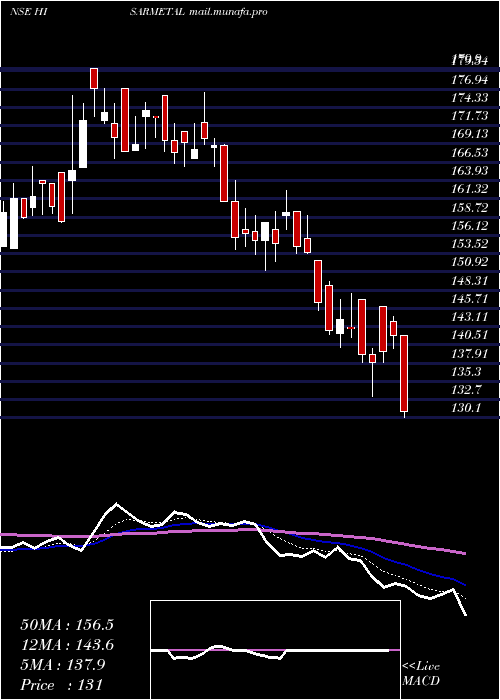This screenshot has height=700, width=500.
Task: Click the 50MA : 156.5 readout
Action: click(67, 625)
